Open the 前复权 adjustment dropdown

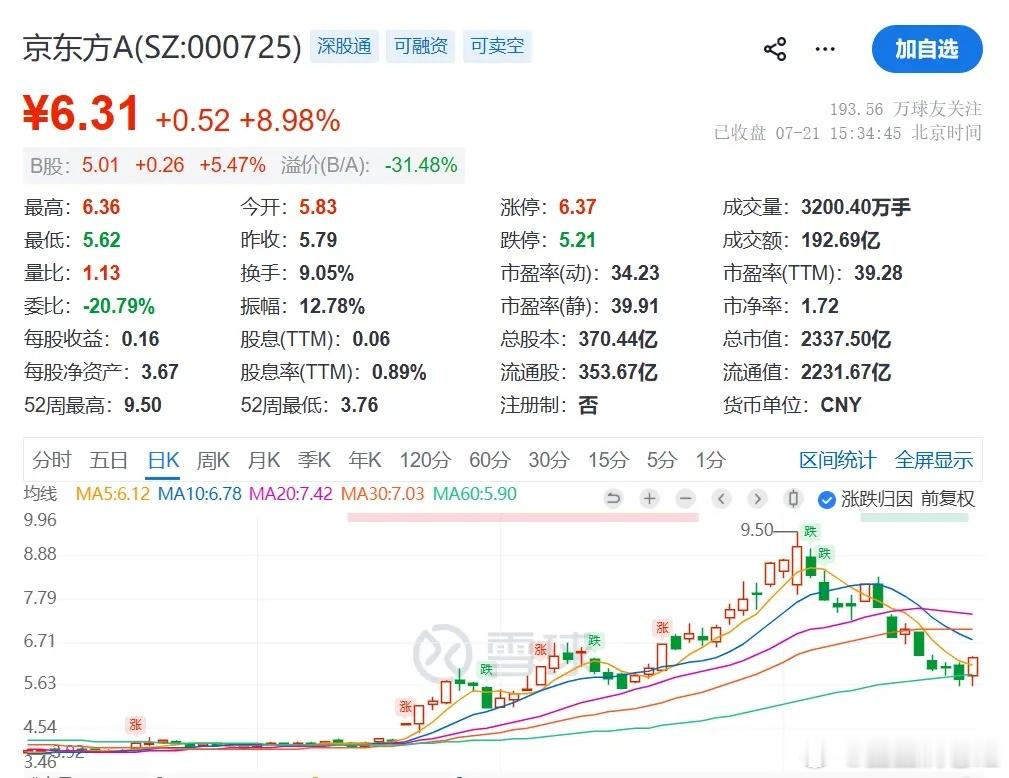pos(947,499)
